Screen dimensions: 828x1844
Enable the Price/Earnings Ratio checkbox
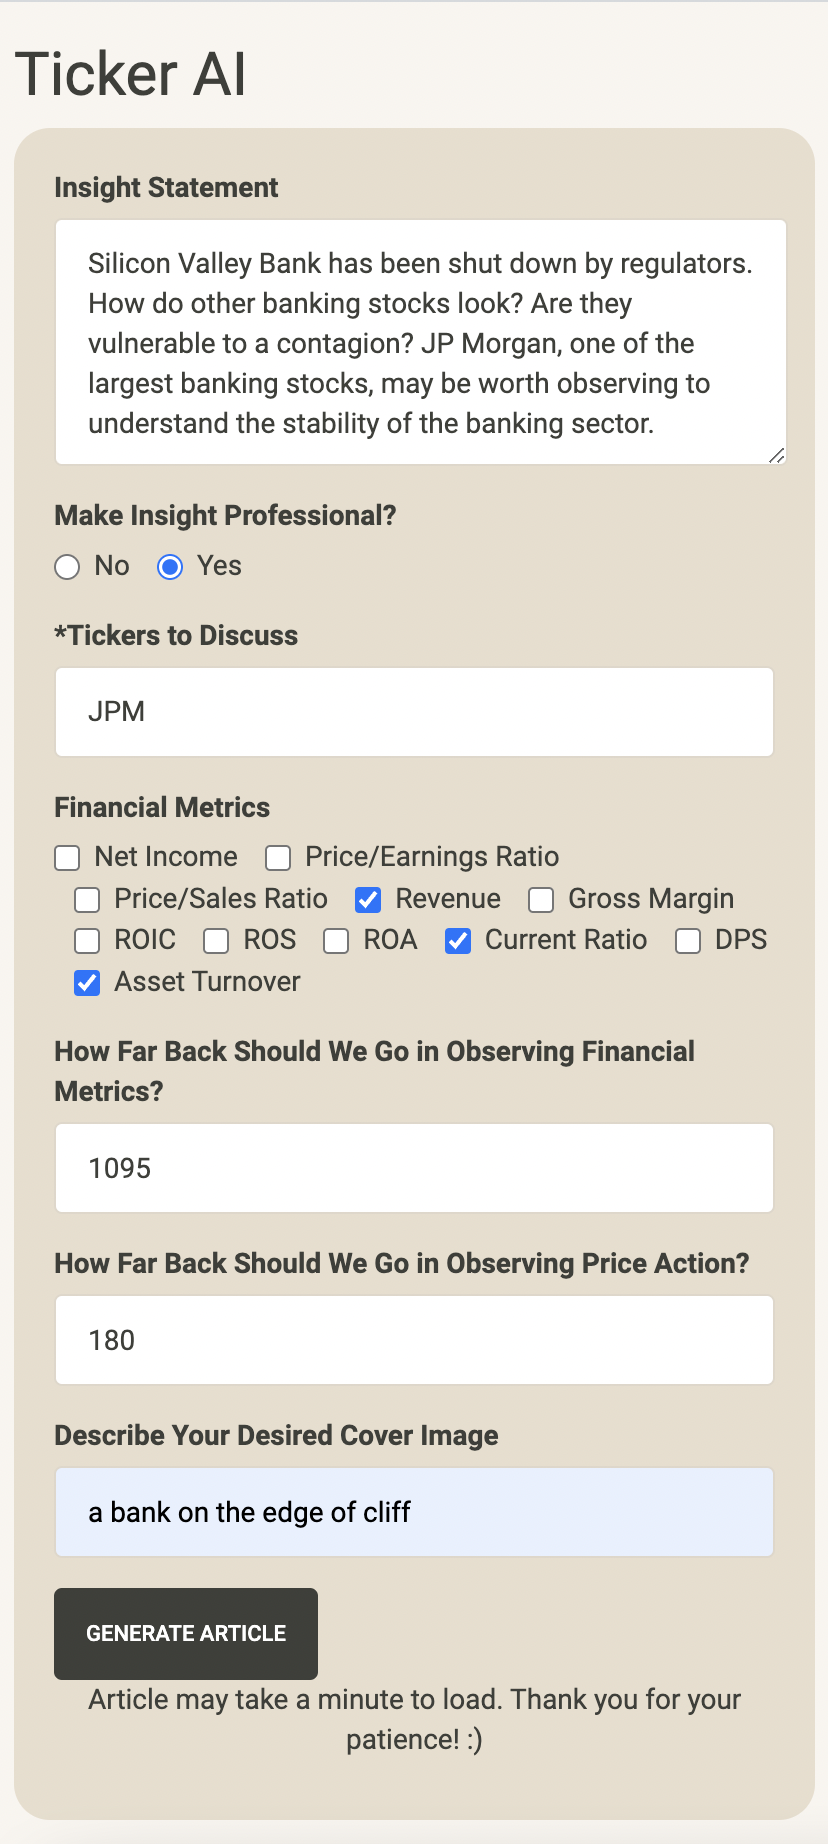point(278,858)
